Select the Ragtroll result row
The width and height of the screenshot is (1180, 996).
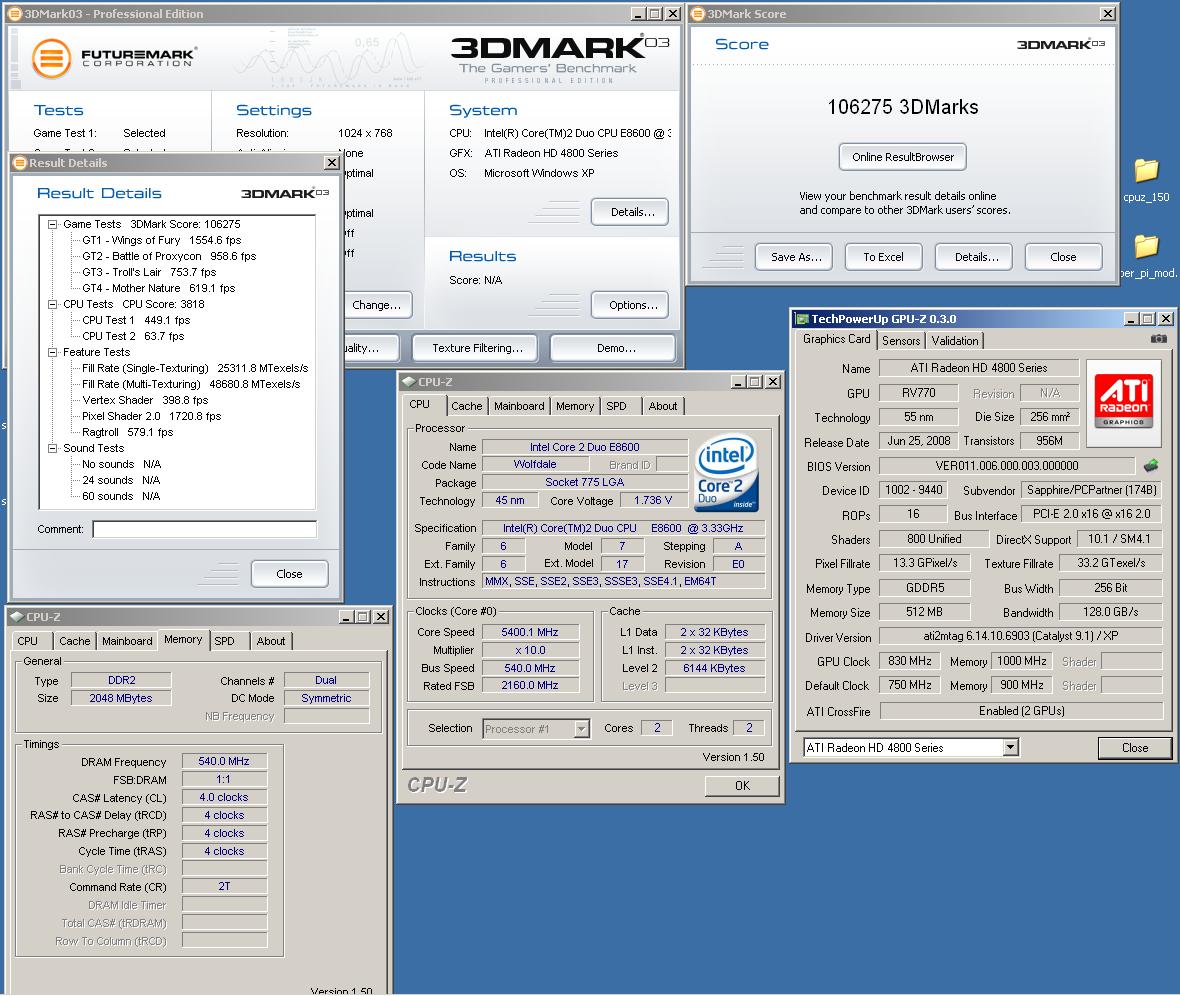(x=127, y=432)
